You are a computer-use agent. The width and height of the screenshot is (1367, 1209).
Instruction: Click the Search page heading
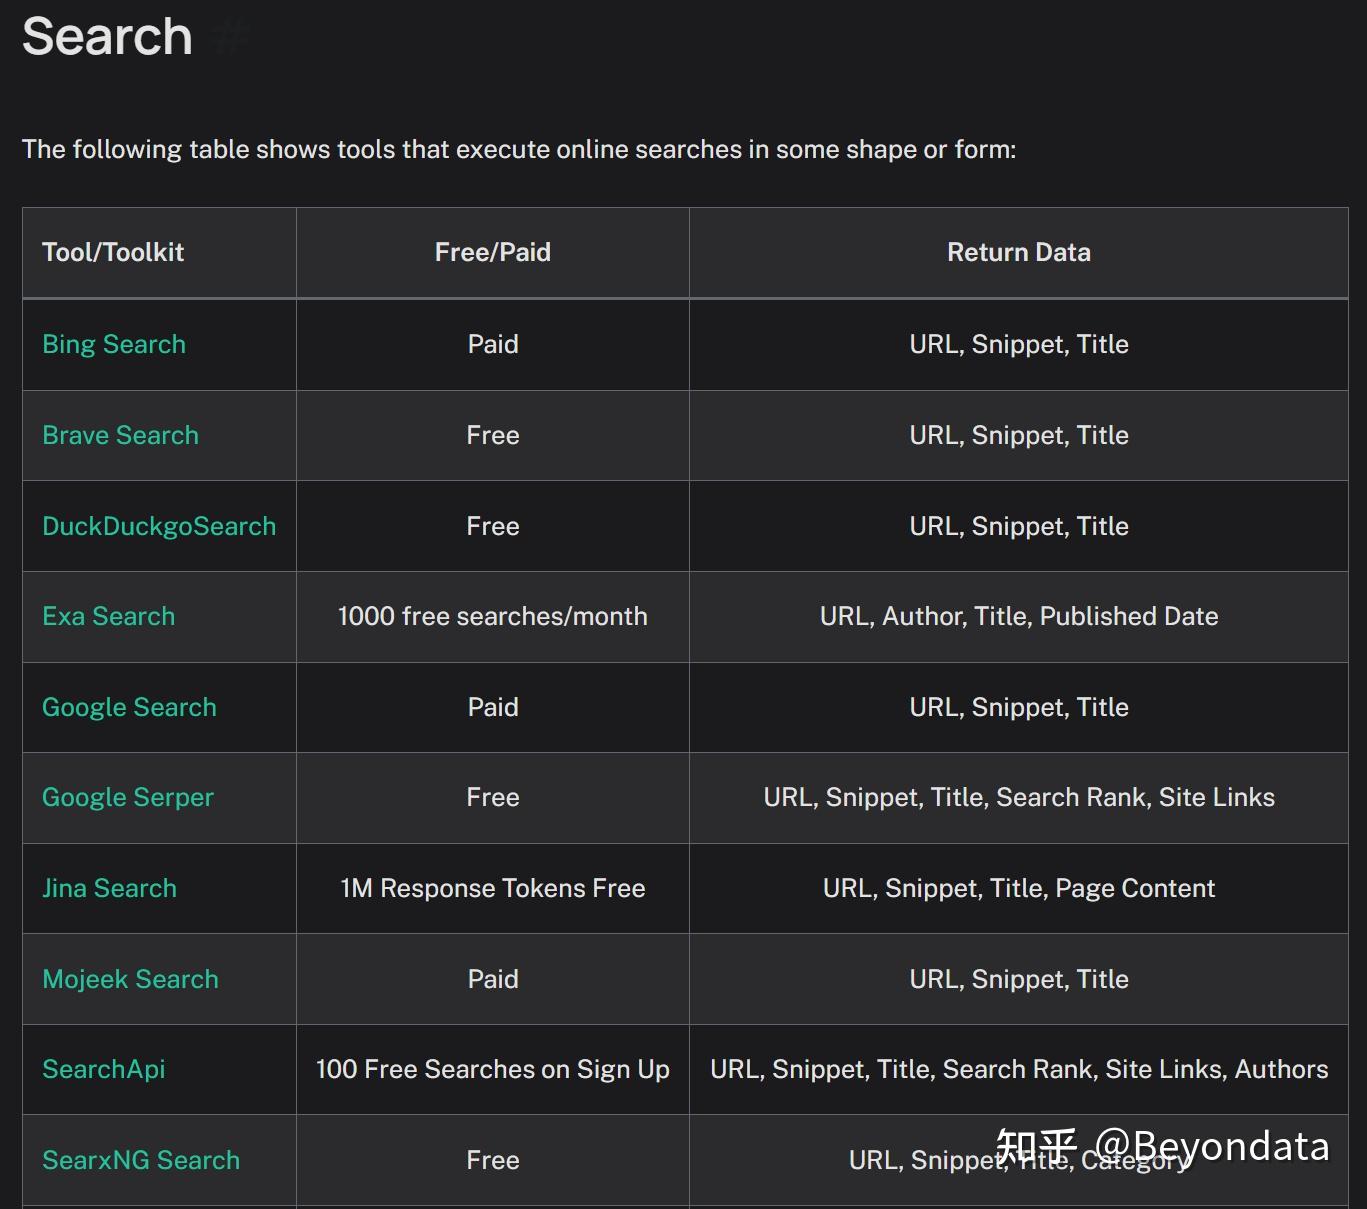107,37
